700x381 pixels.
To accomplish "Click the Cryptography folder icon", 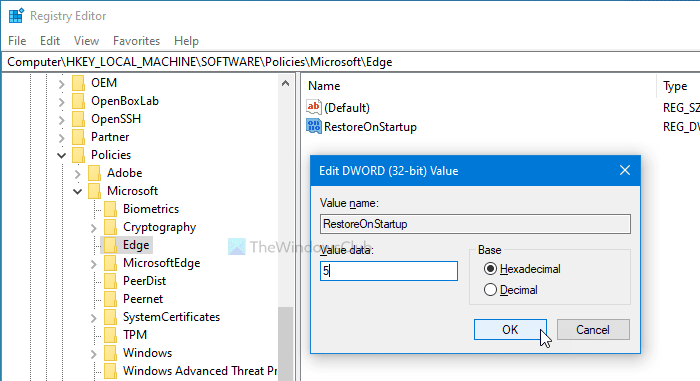I will (111, 227).
